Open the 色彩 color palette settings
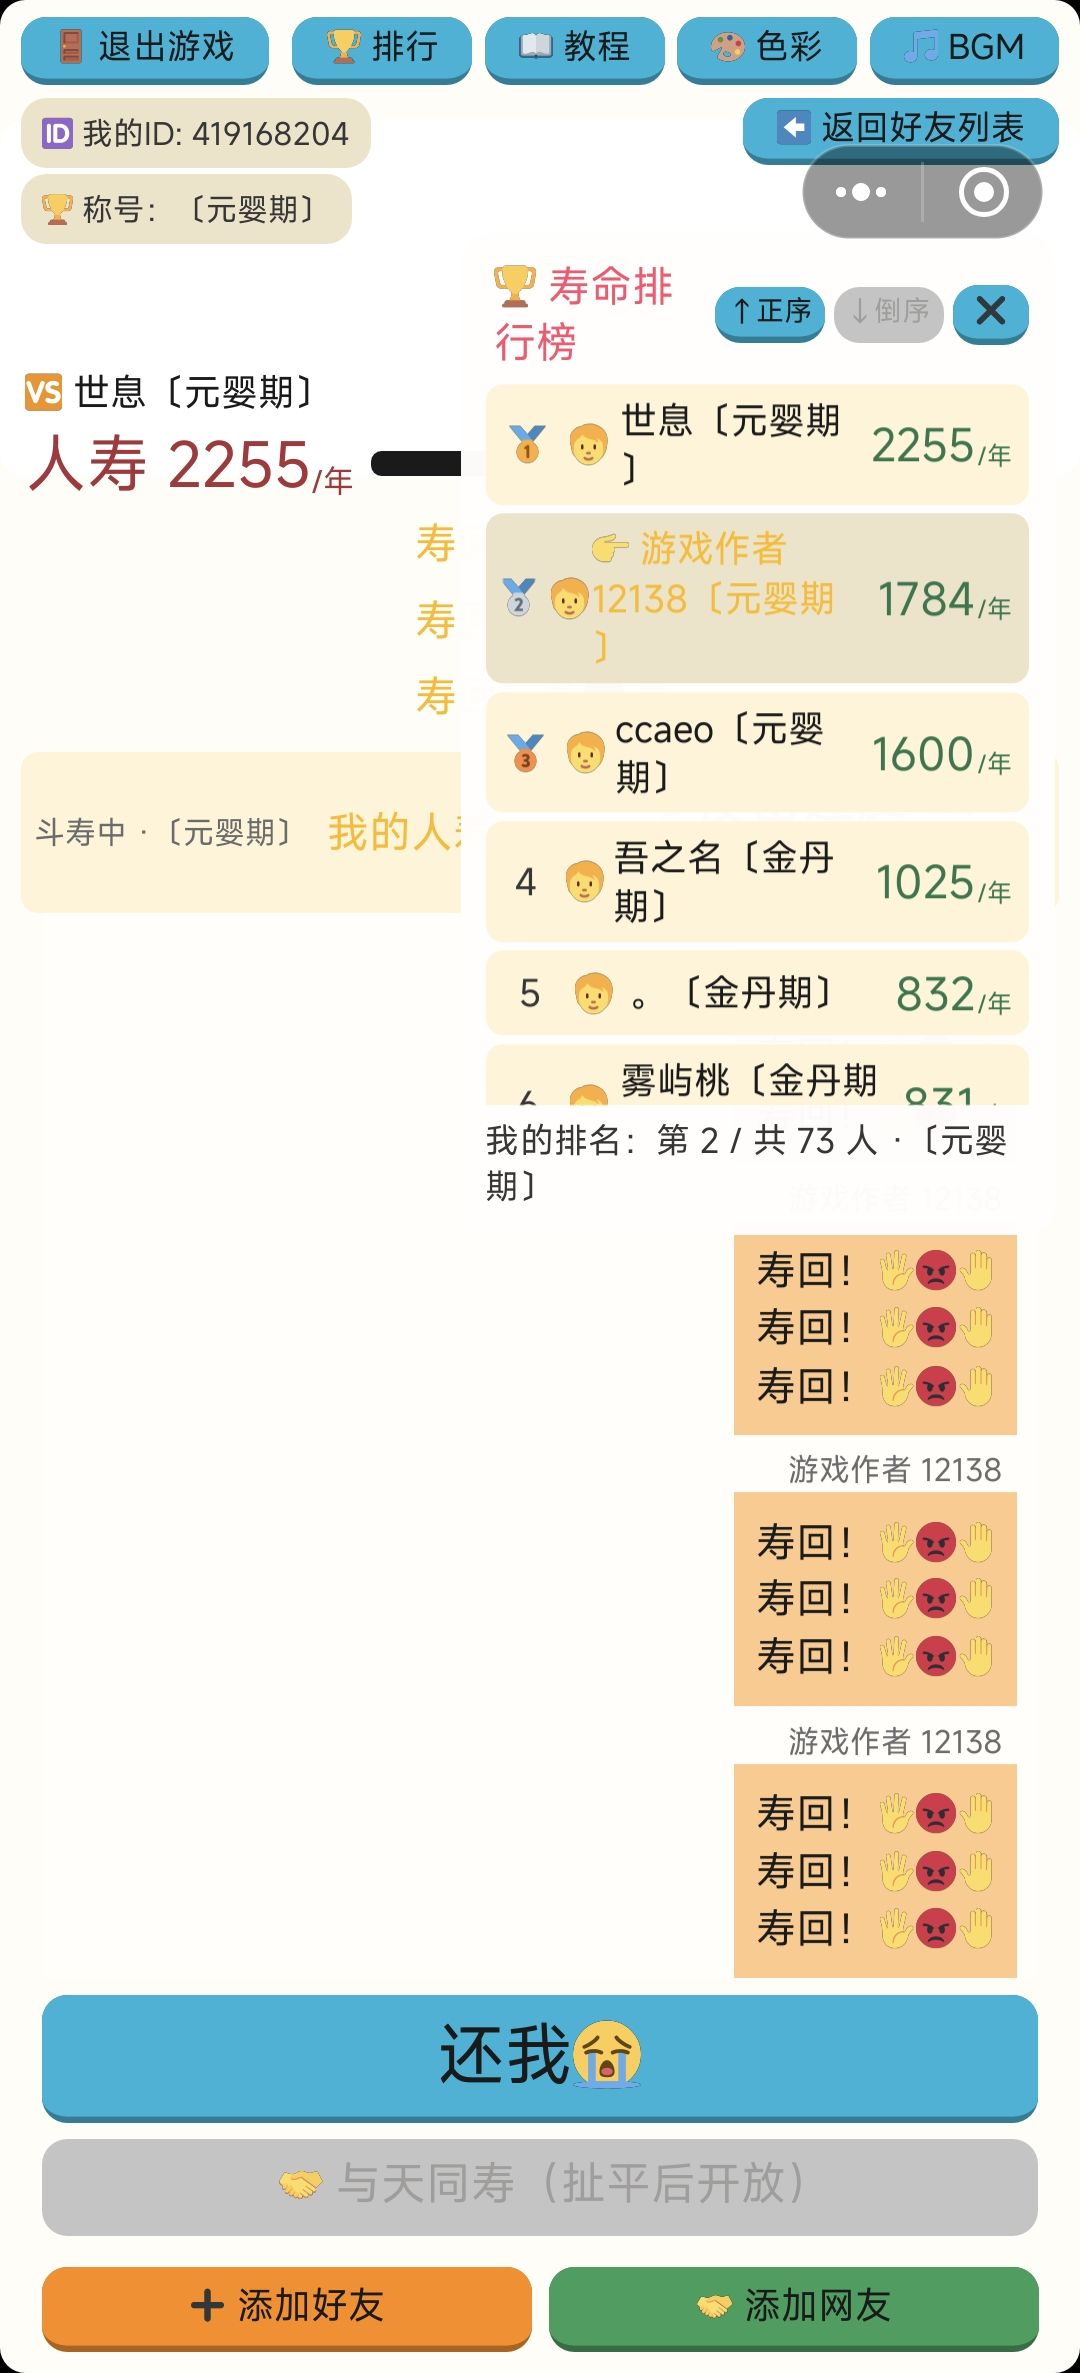The image size is (1080, 2373). click(766, 48)
